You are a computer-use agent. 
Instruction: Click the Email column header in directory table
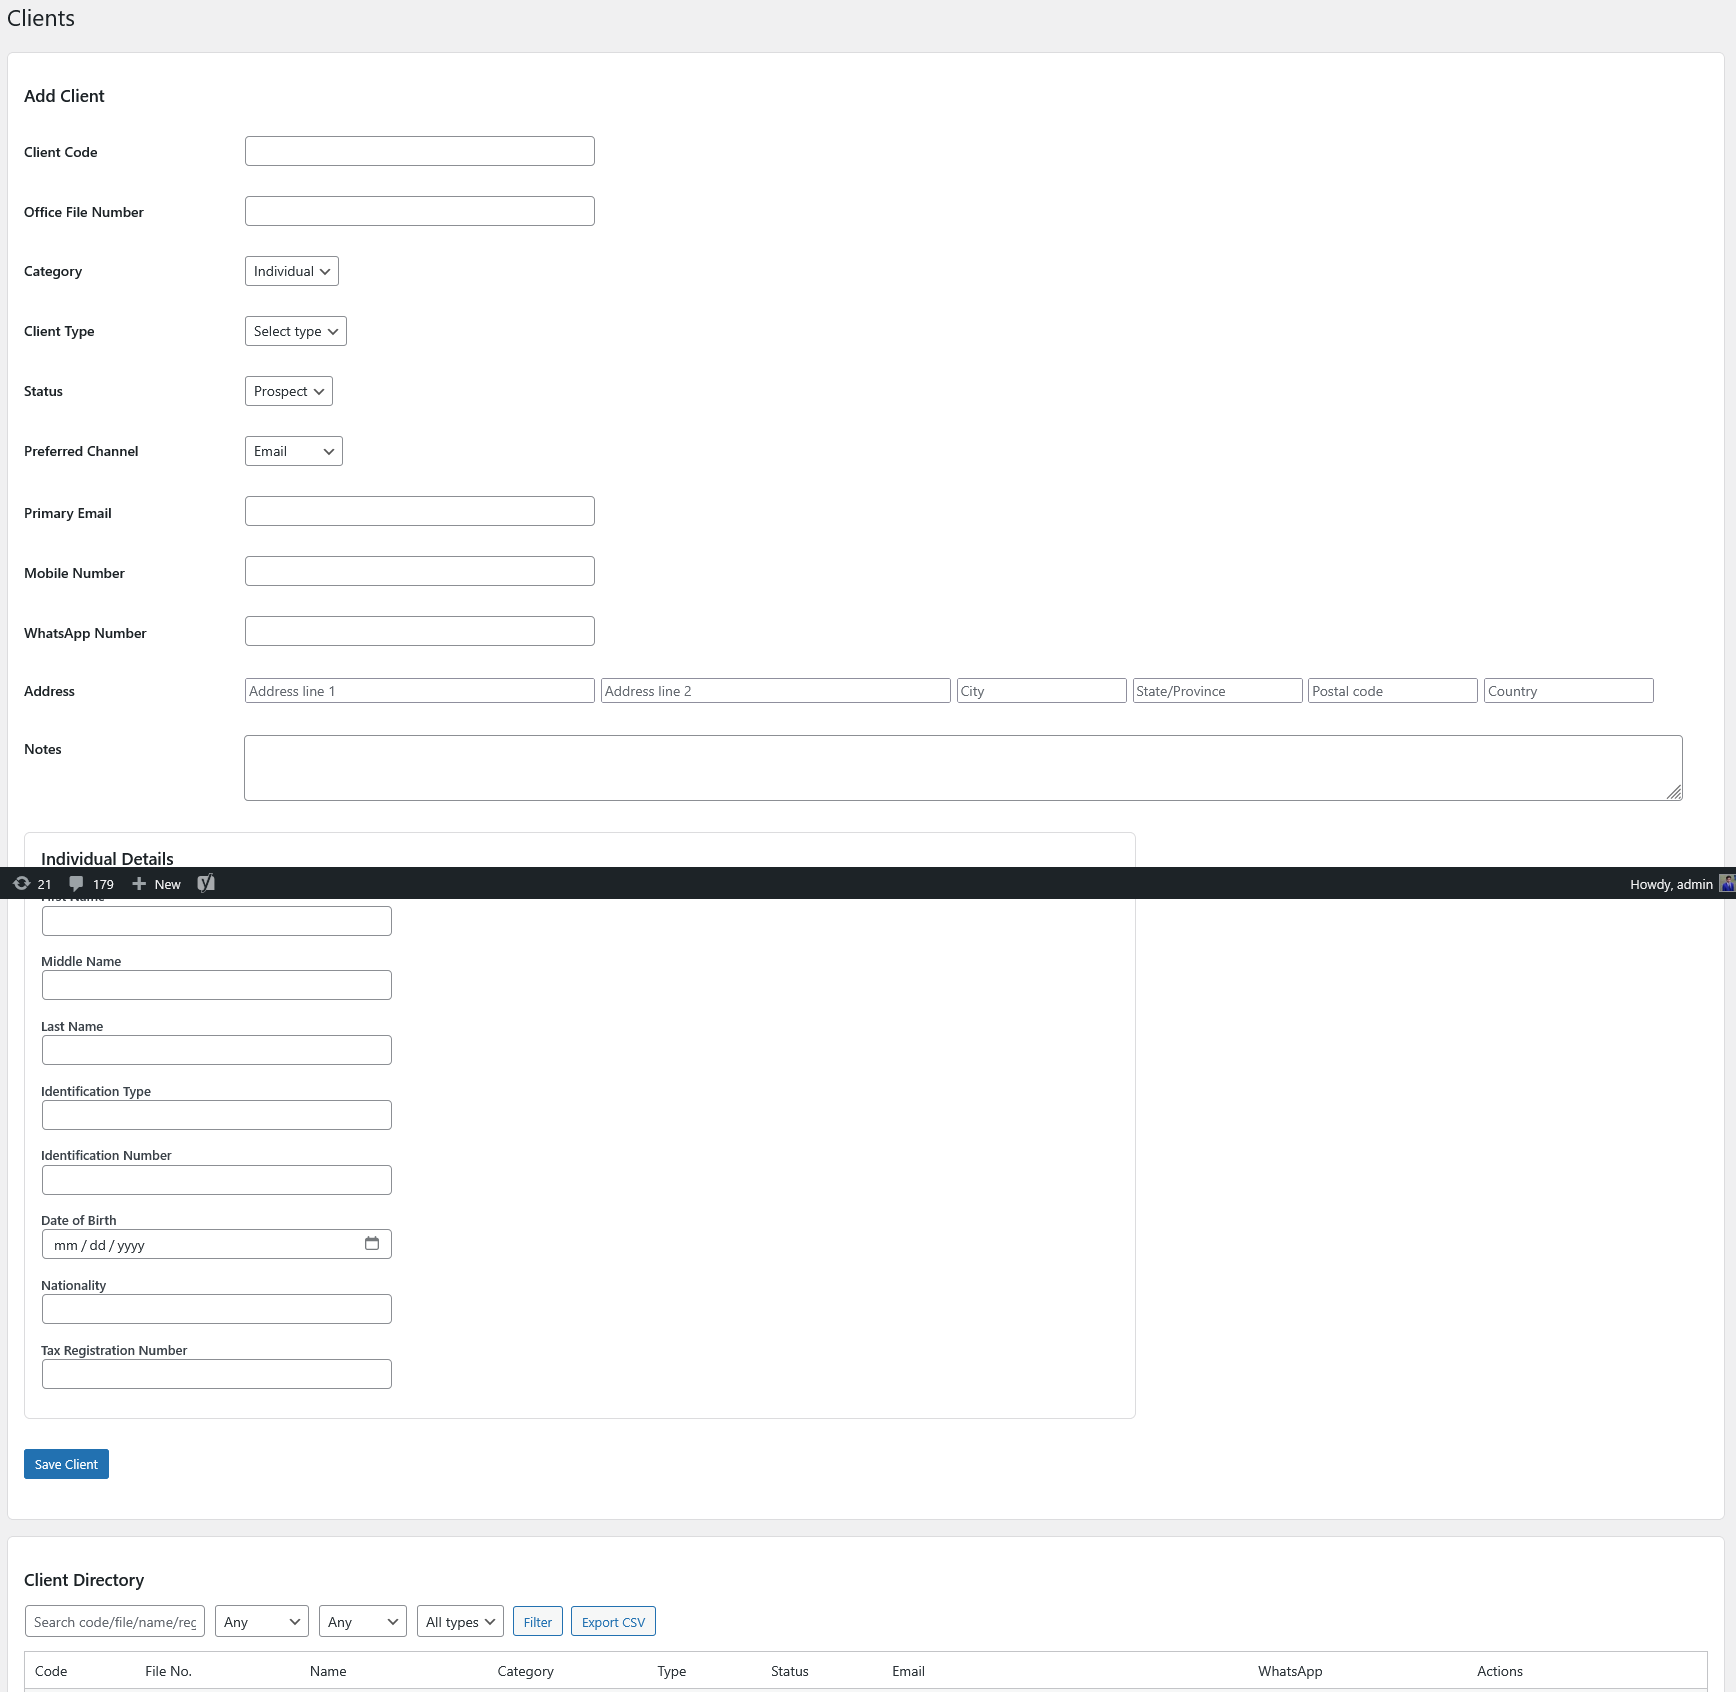click(908, 1671)
